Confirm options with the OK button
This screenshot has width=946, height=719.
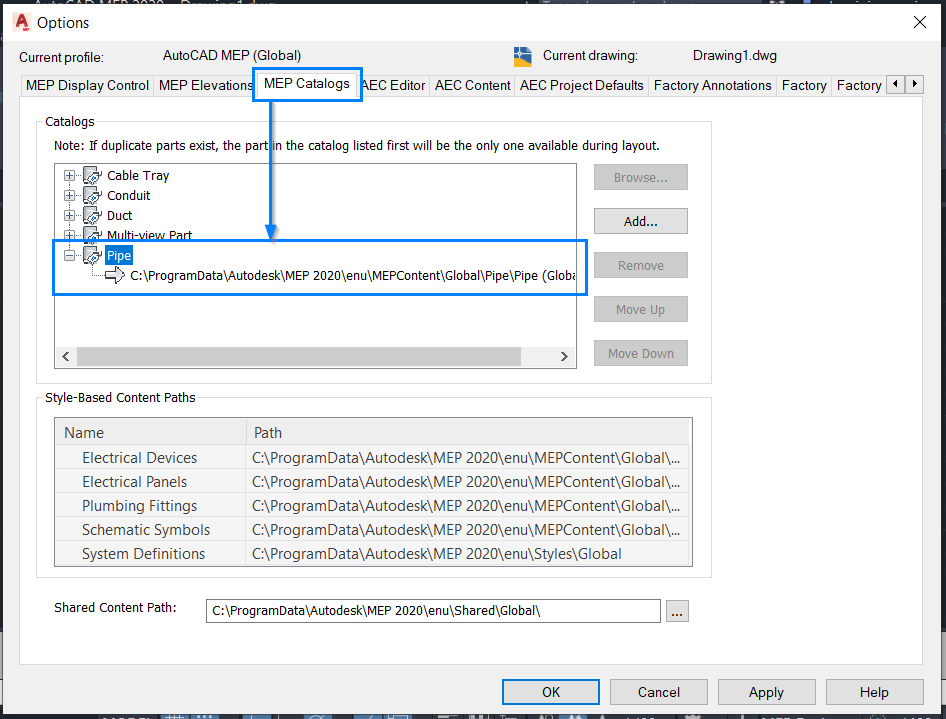tap(551, 692)
